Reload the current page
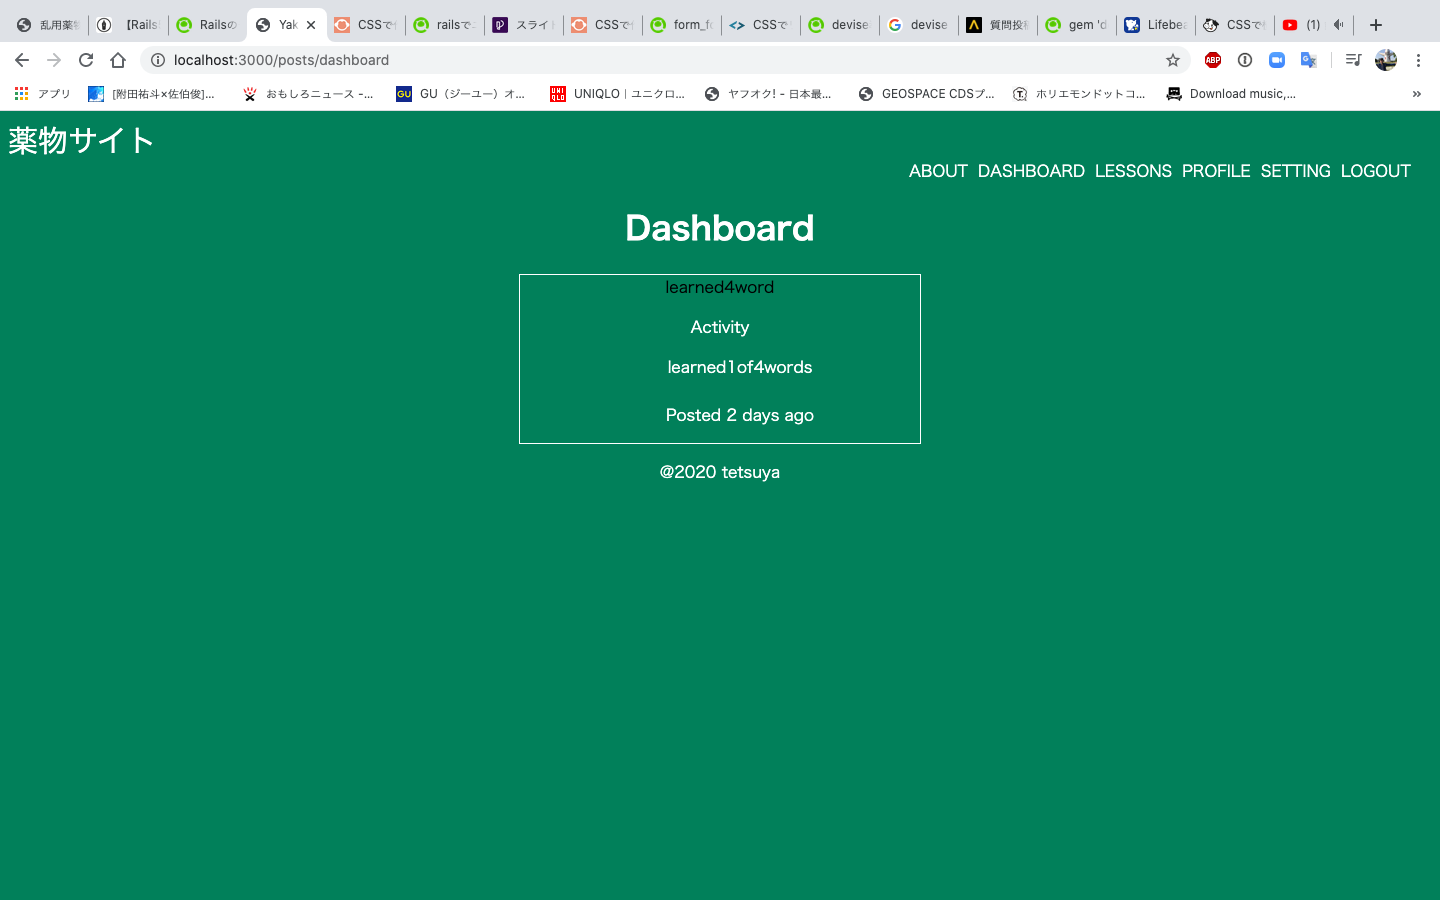 [x=86, y=60]
